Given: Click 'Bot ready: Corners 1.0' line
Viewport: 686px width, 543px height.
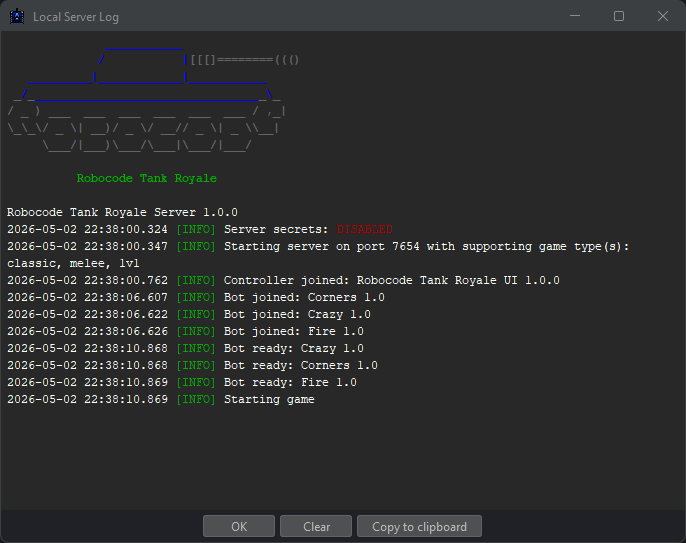Looking at the screenshot, I should 192,365.
